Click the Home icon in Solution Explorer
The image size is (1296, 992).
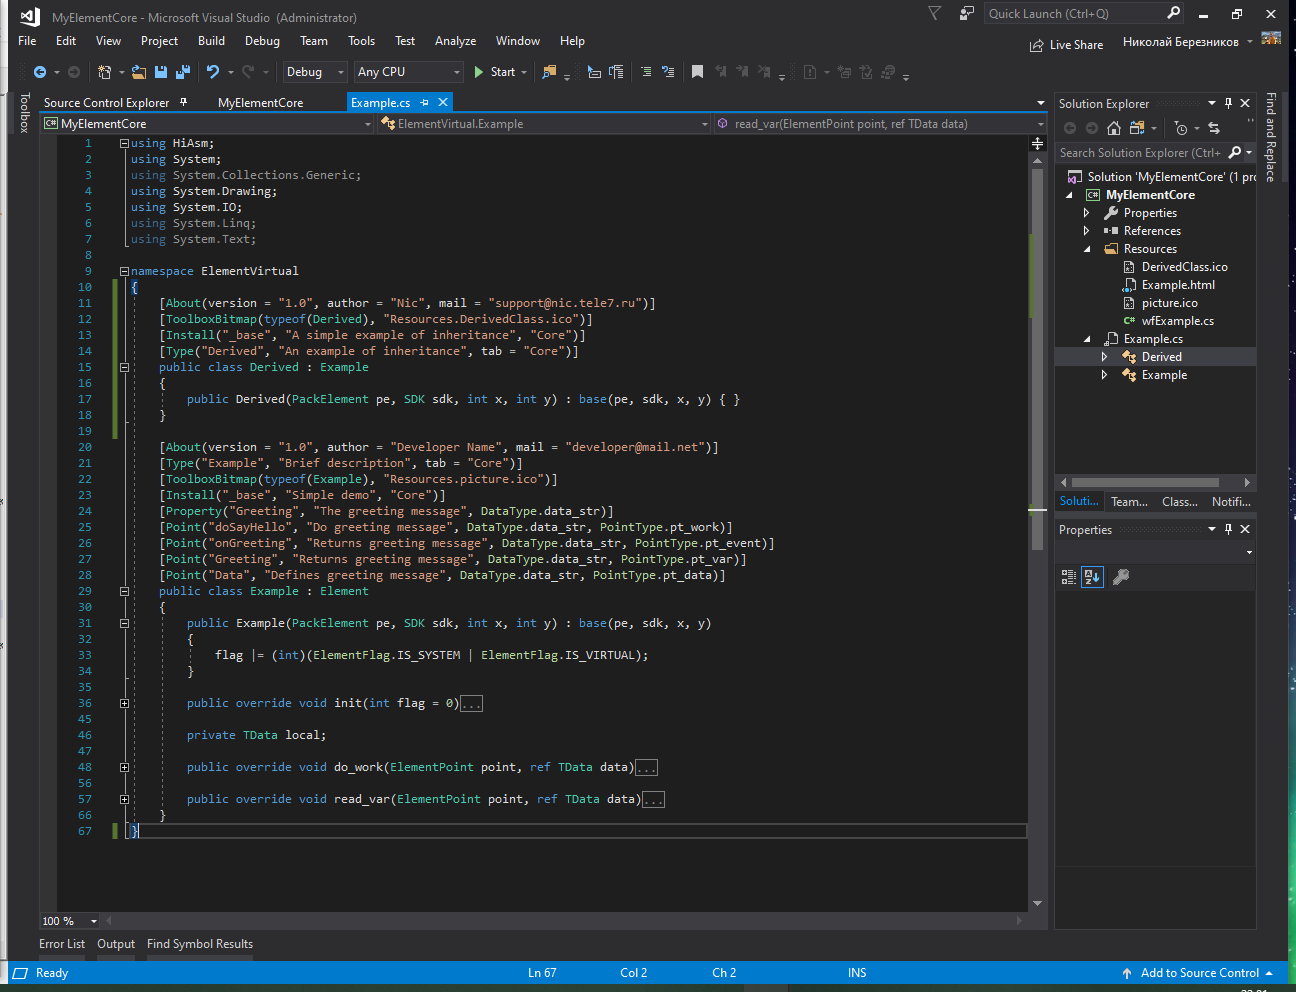pos(1113,128)
